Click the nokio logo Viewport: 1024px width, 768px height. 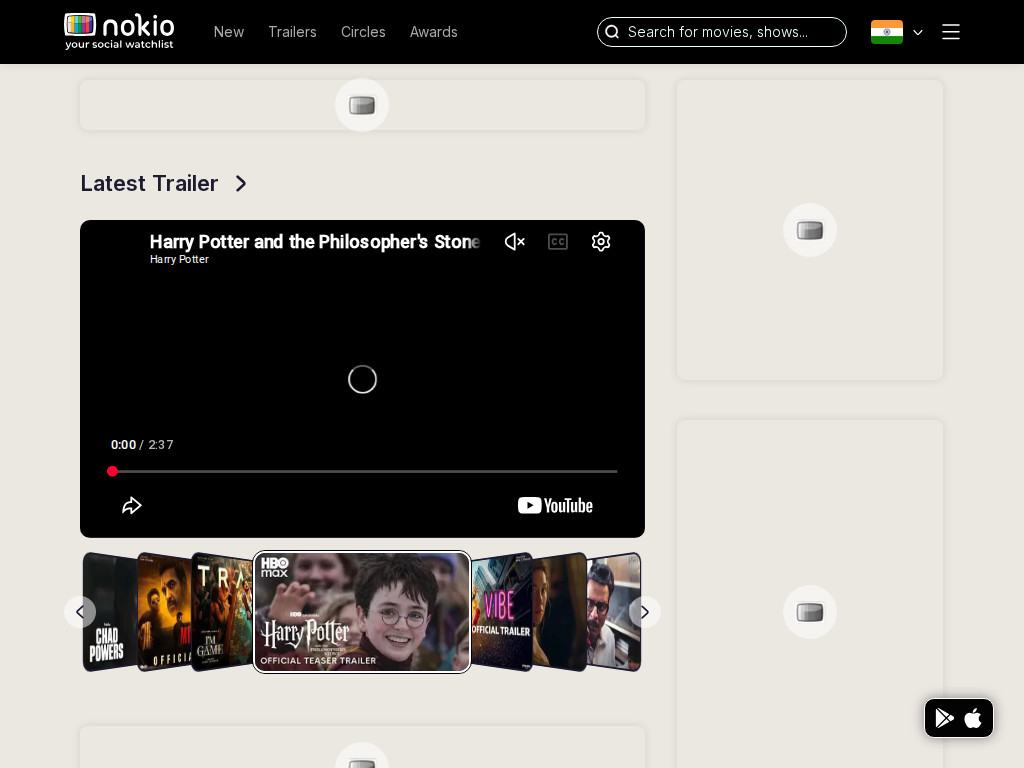(x=119, y=31)
